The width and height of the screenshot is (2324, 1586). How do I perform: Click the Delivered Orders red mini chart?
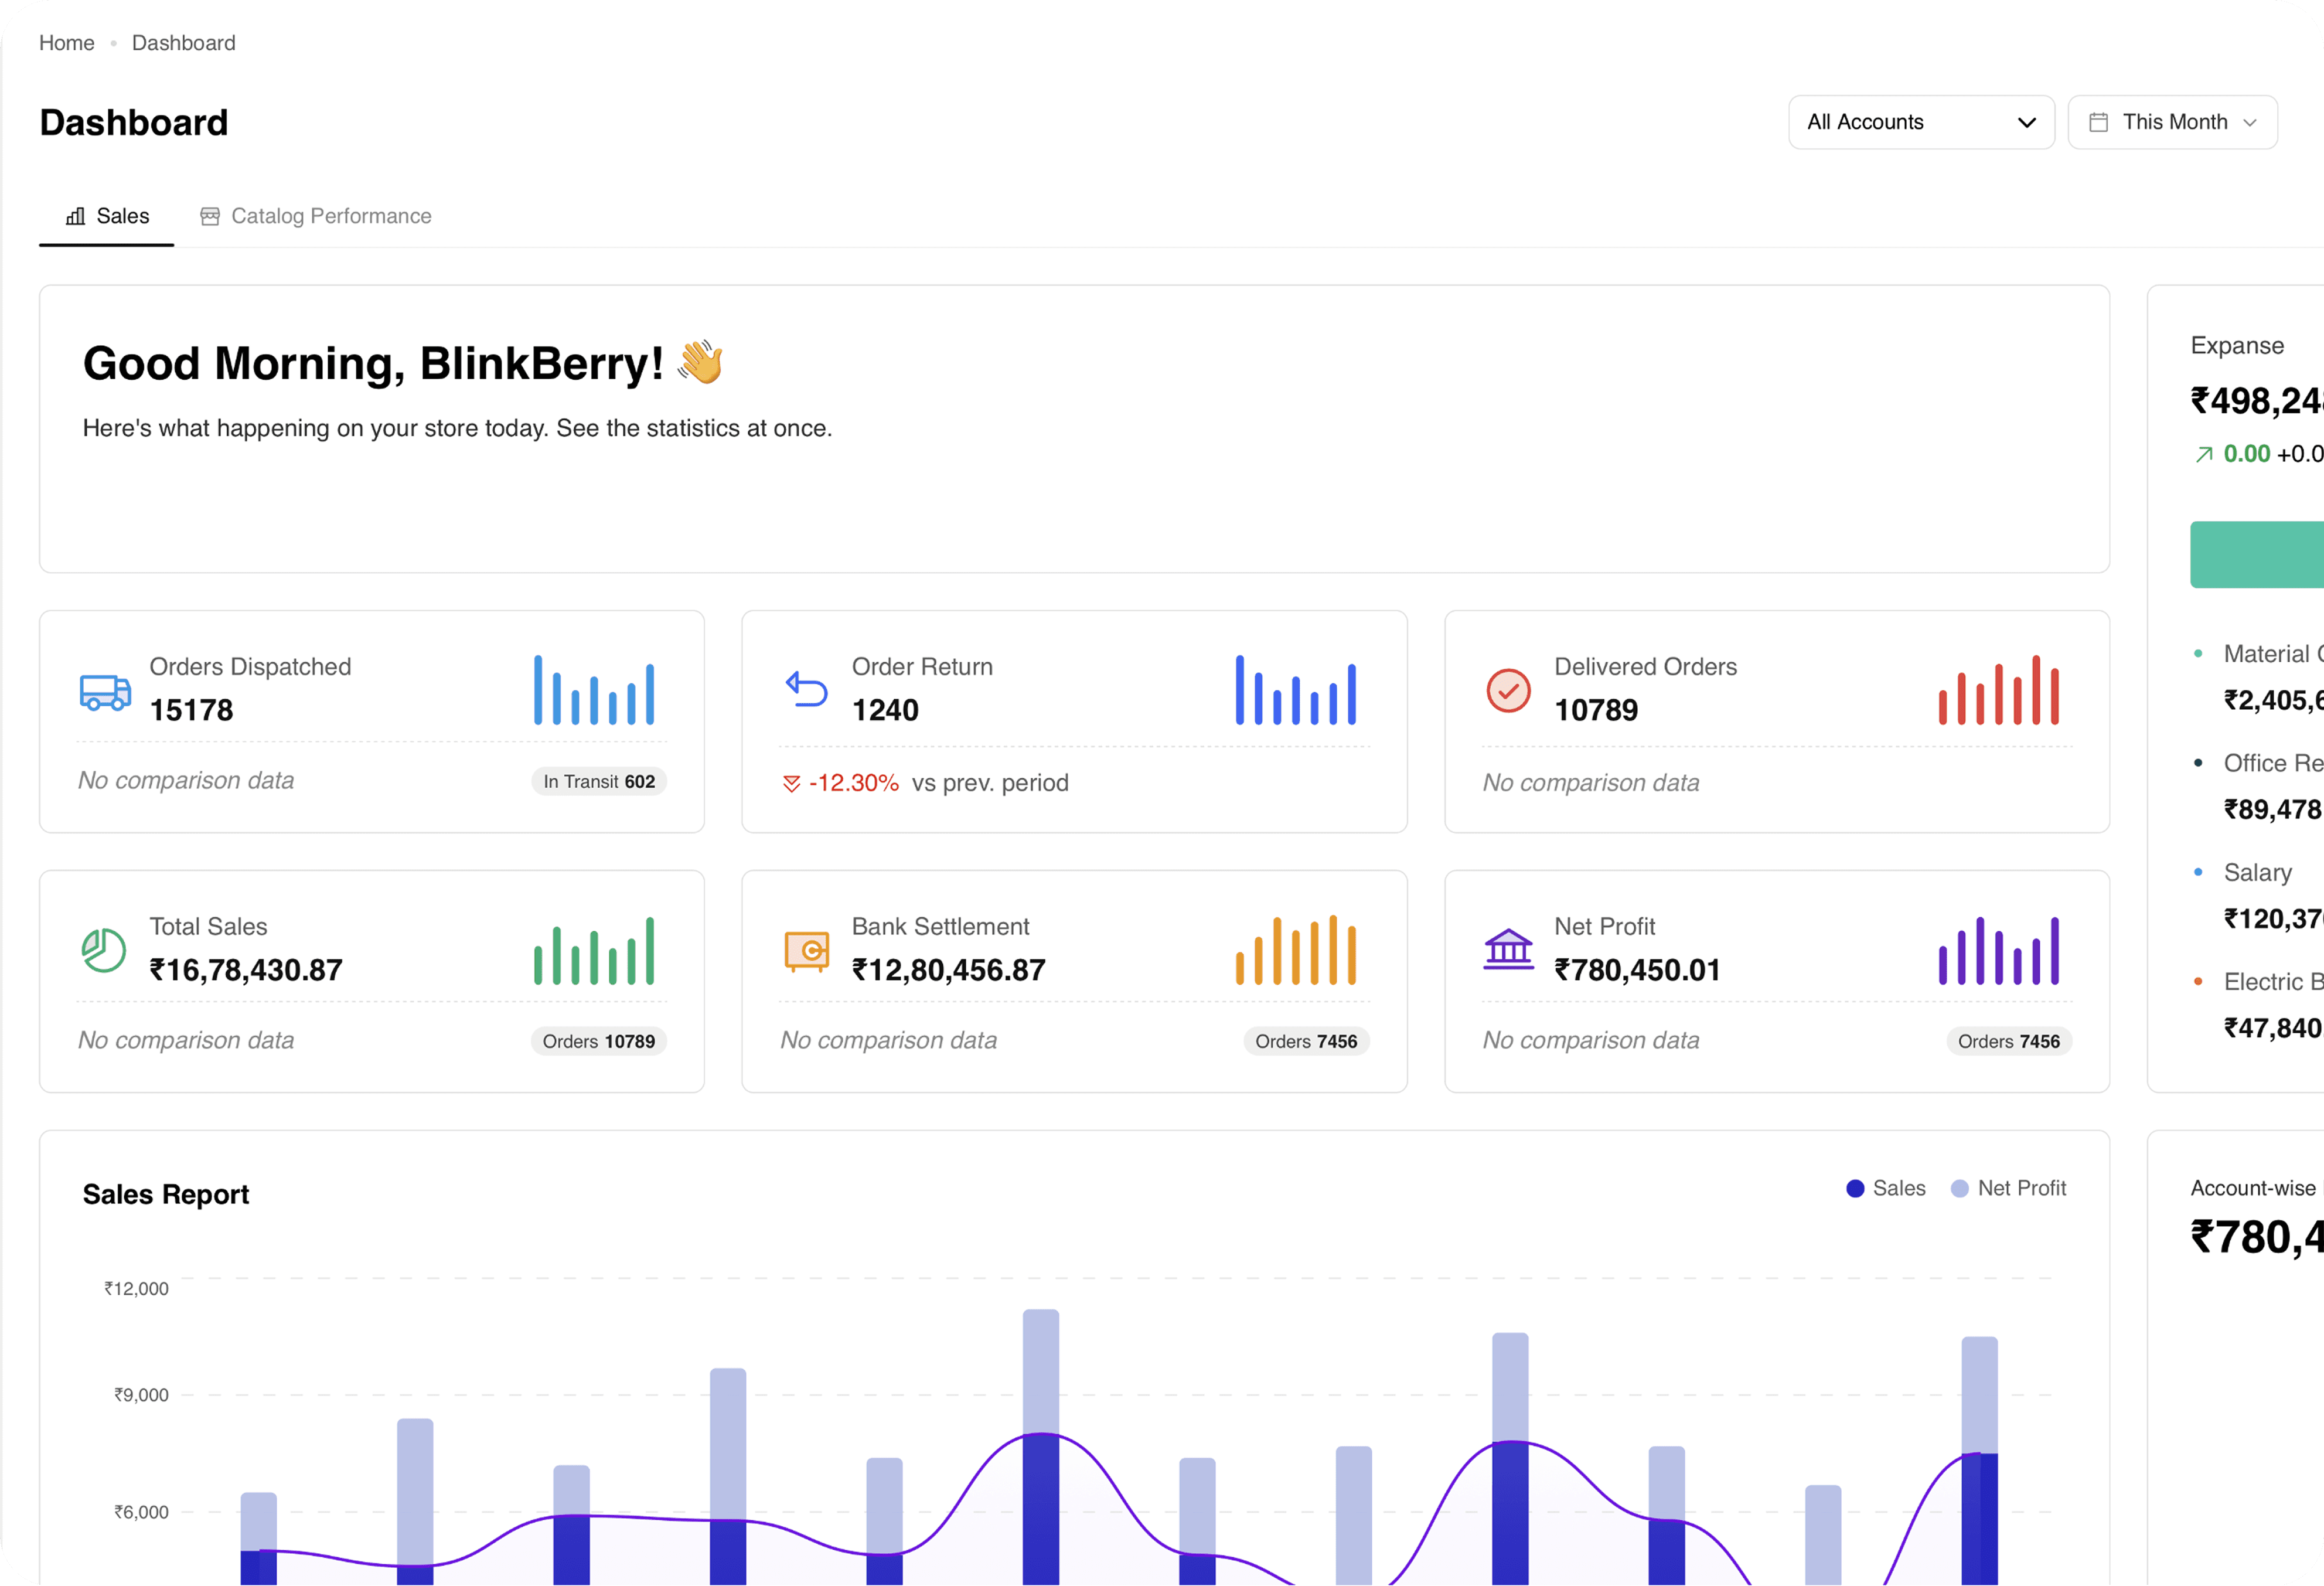point(1998,690)
